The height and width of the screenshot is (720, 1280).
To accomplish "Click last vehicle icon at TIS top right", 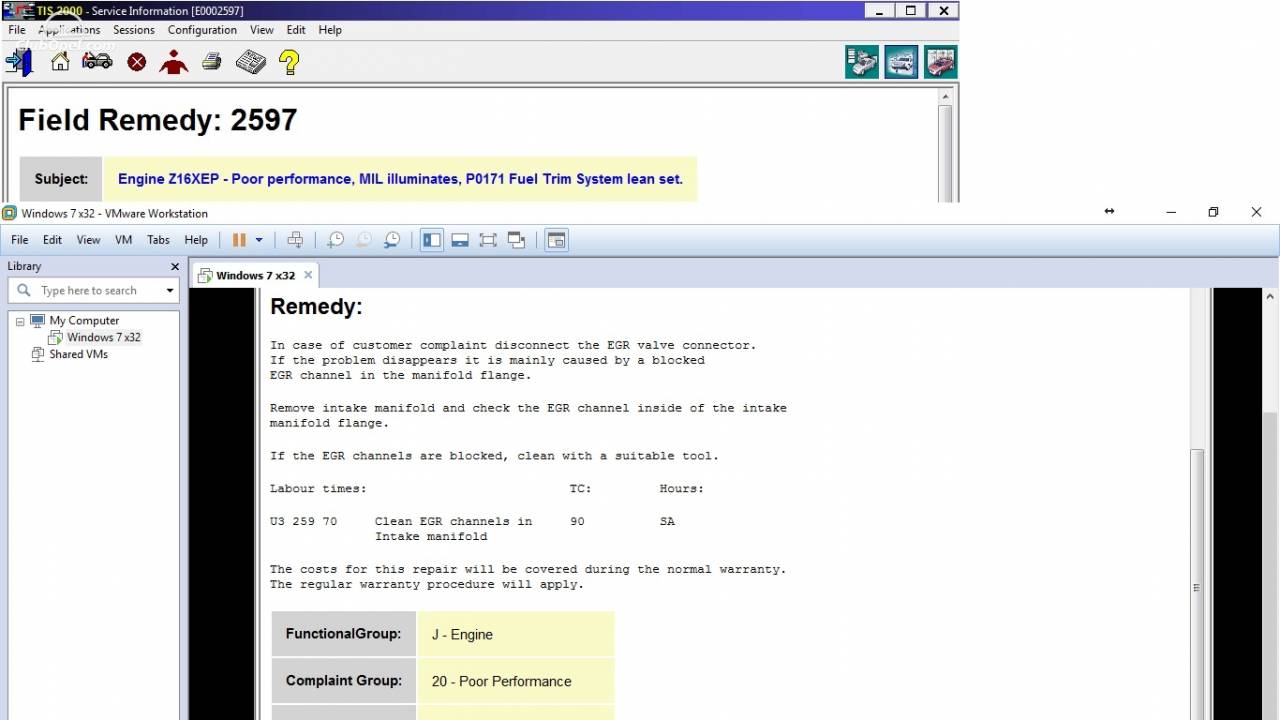I will point(940,62).
